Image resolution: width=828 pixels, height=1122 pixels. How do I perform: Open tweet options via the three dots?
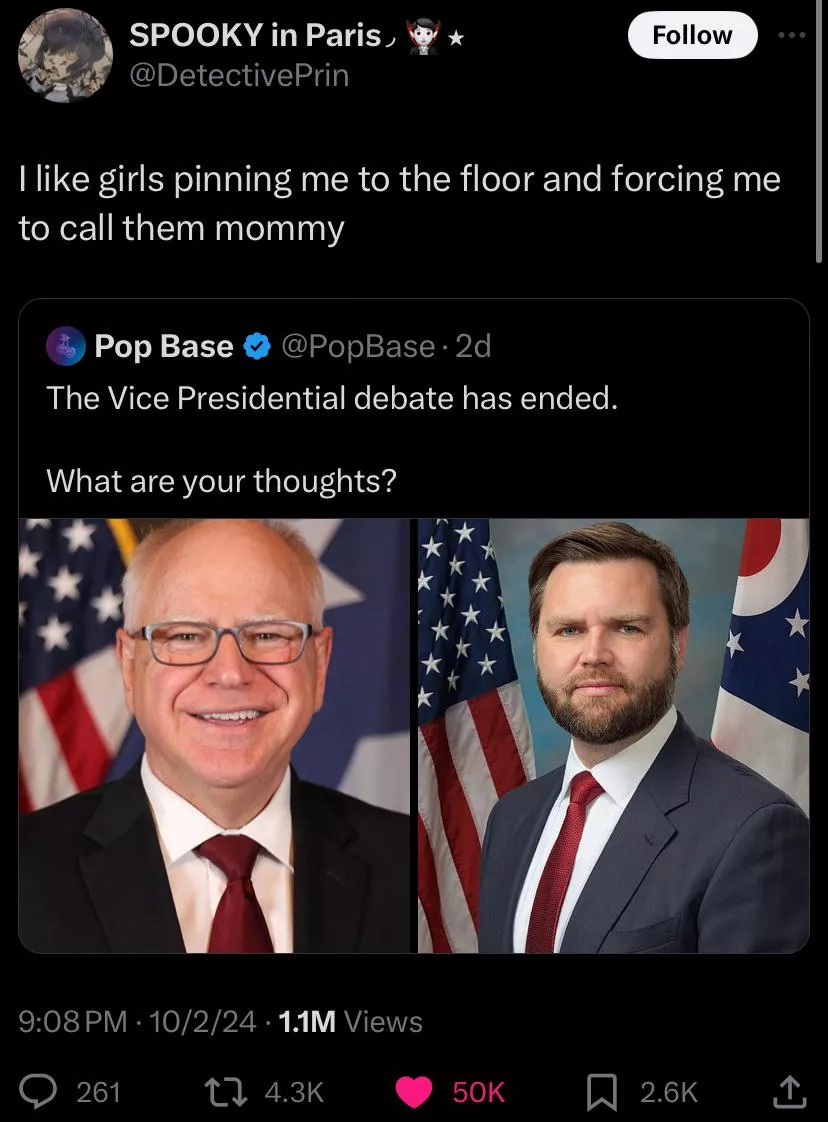point(793,34)
